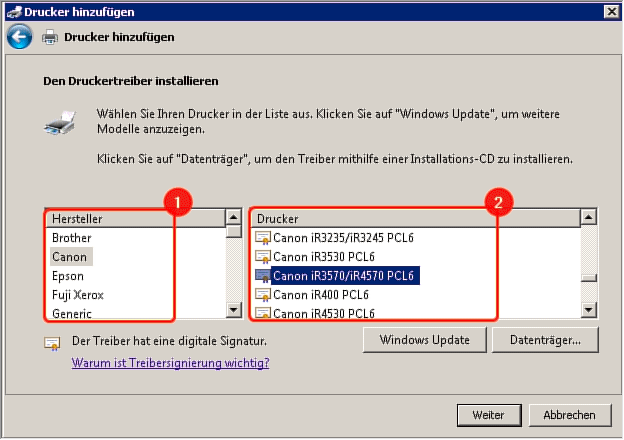Open the 'Warum ist Treibersignierung wichtig?' link

170,364
